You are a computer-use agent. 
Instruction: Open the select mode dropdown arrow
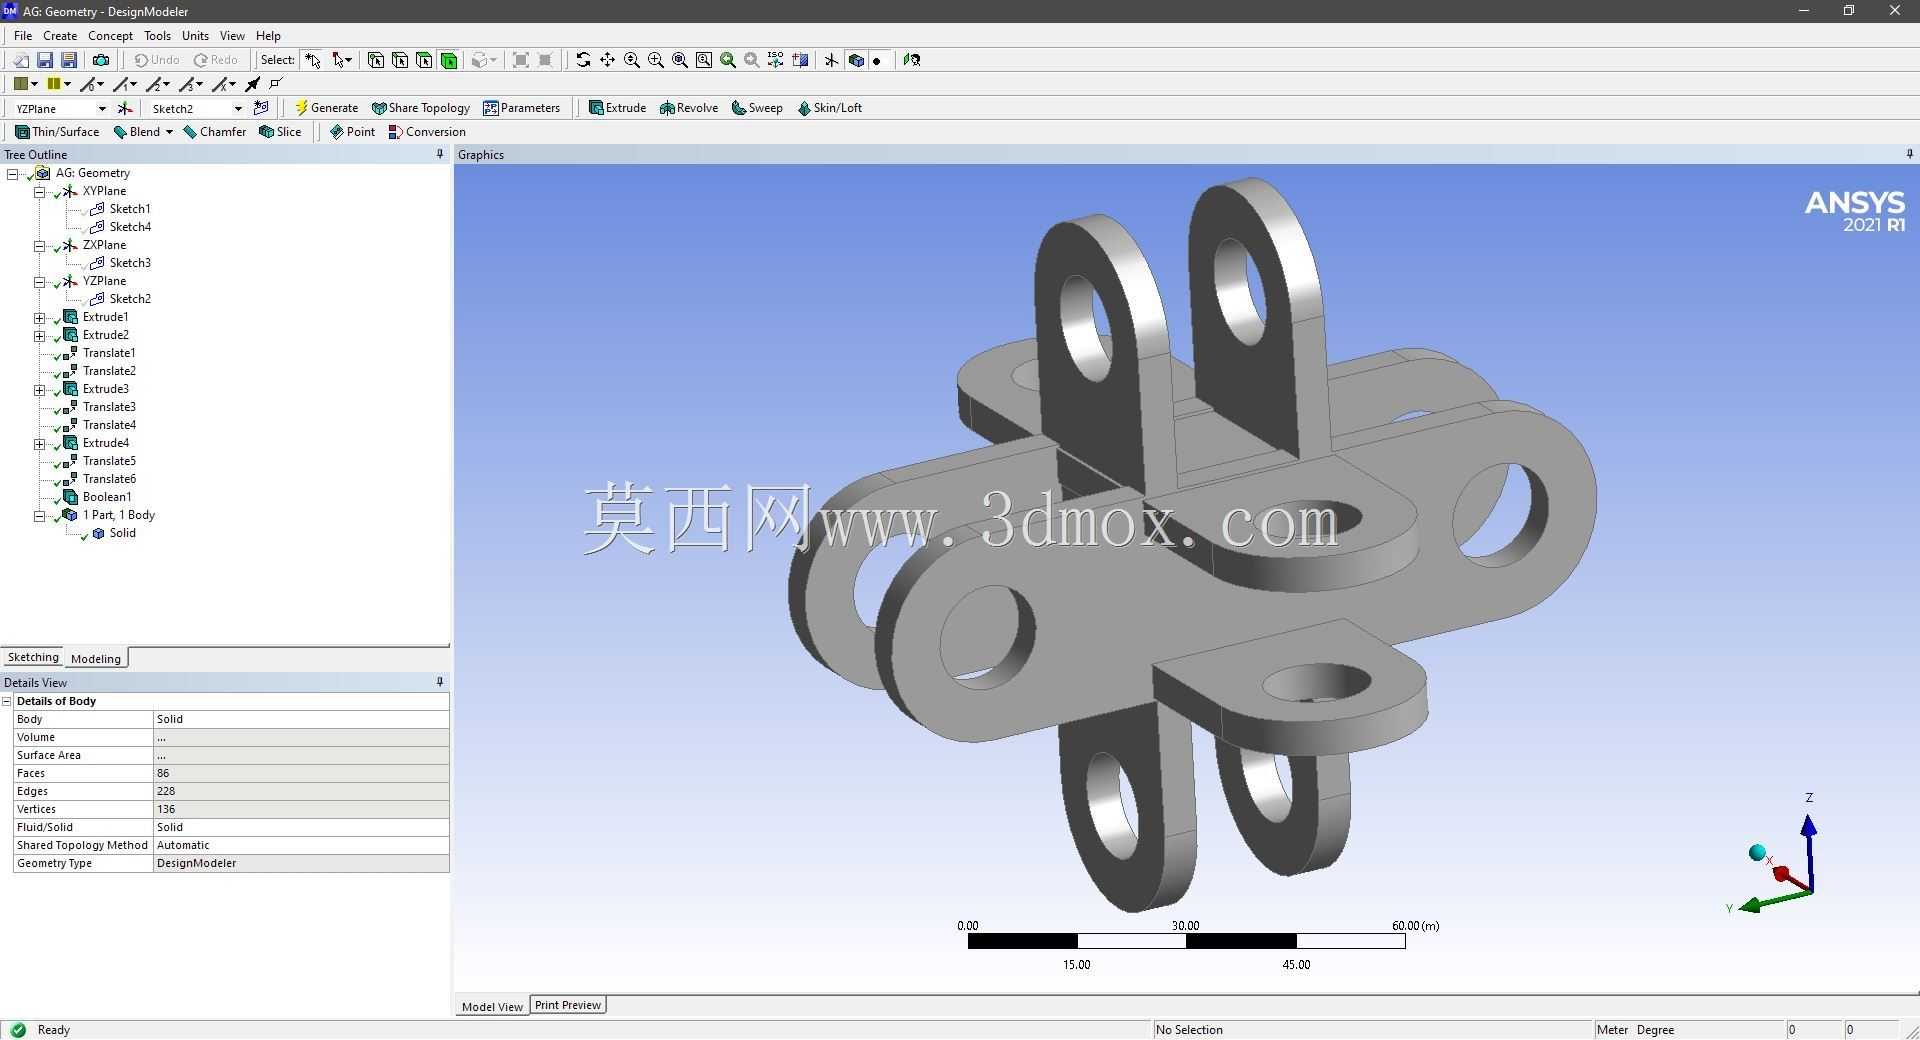point(348,60)
